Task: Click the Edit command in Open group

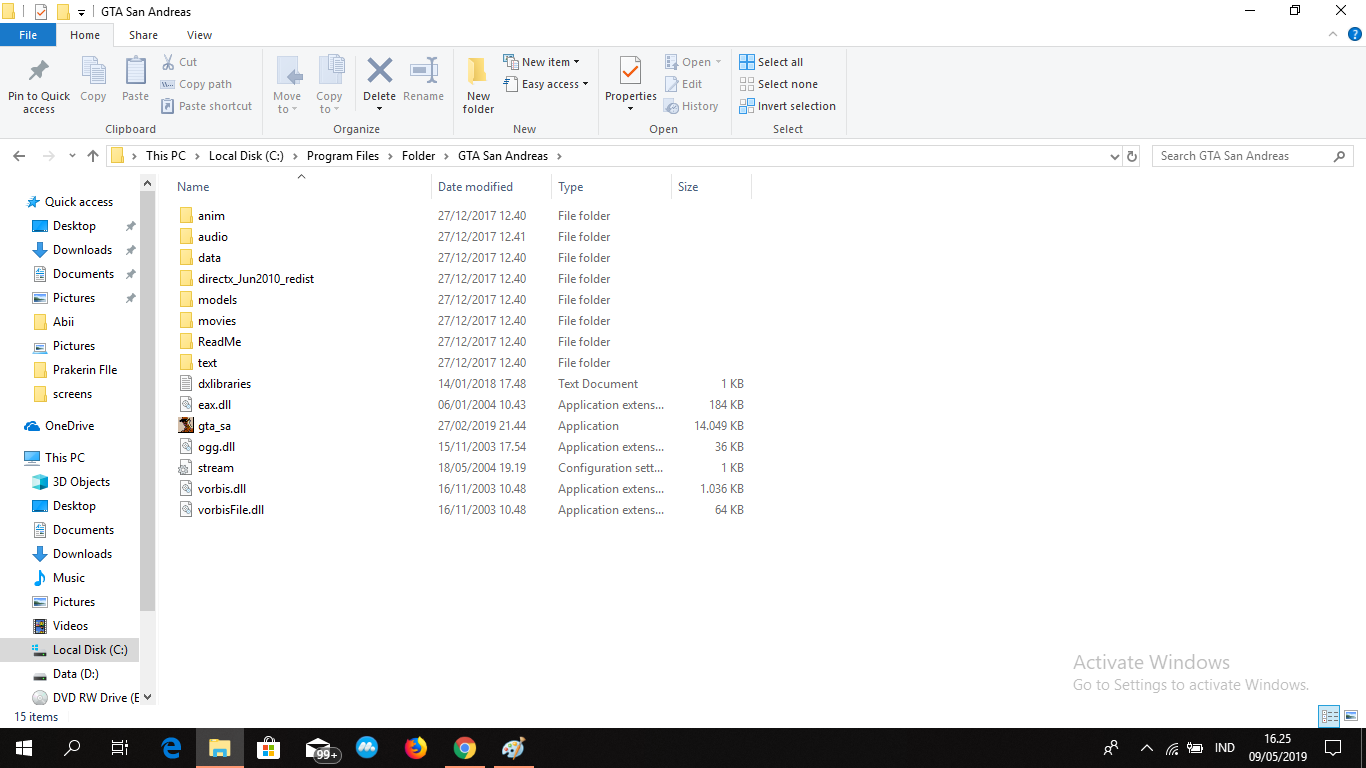Action: (684, 84)
